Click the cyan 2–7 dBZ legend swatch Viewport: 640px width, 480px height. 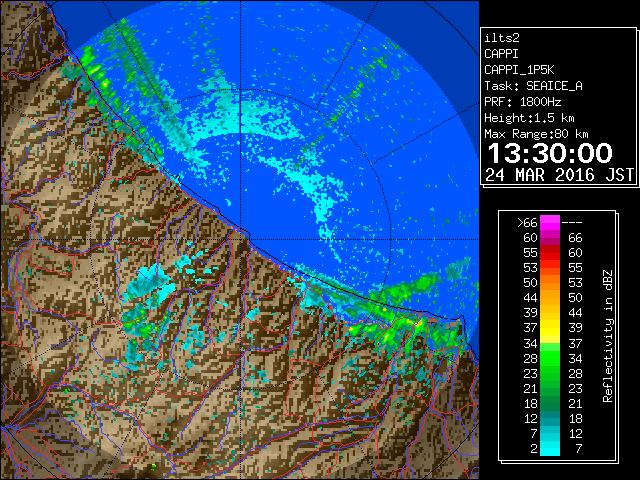(x=550, y=448)
